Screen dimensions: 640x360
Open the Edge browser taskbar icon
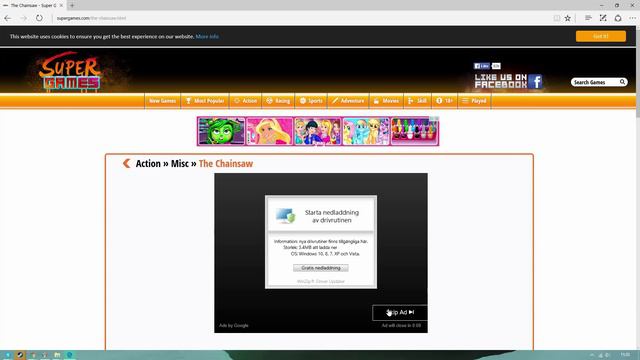(70, 355)
